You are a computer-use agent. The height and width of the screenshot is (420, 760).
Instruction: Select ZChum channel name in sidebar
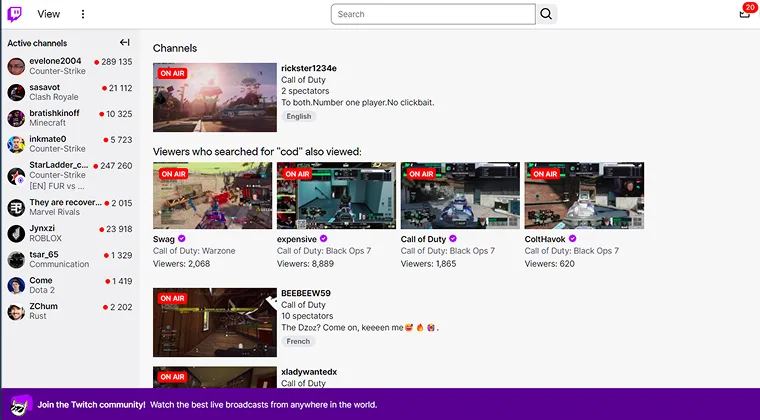[x=43, y=306]
